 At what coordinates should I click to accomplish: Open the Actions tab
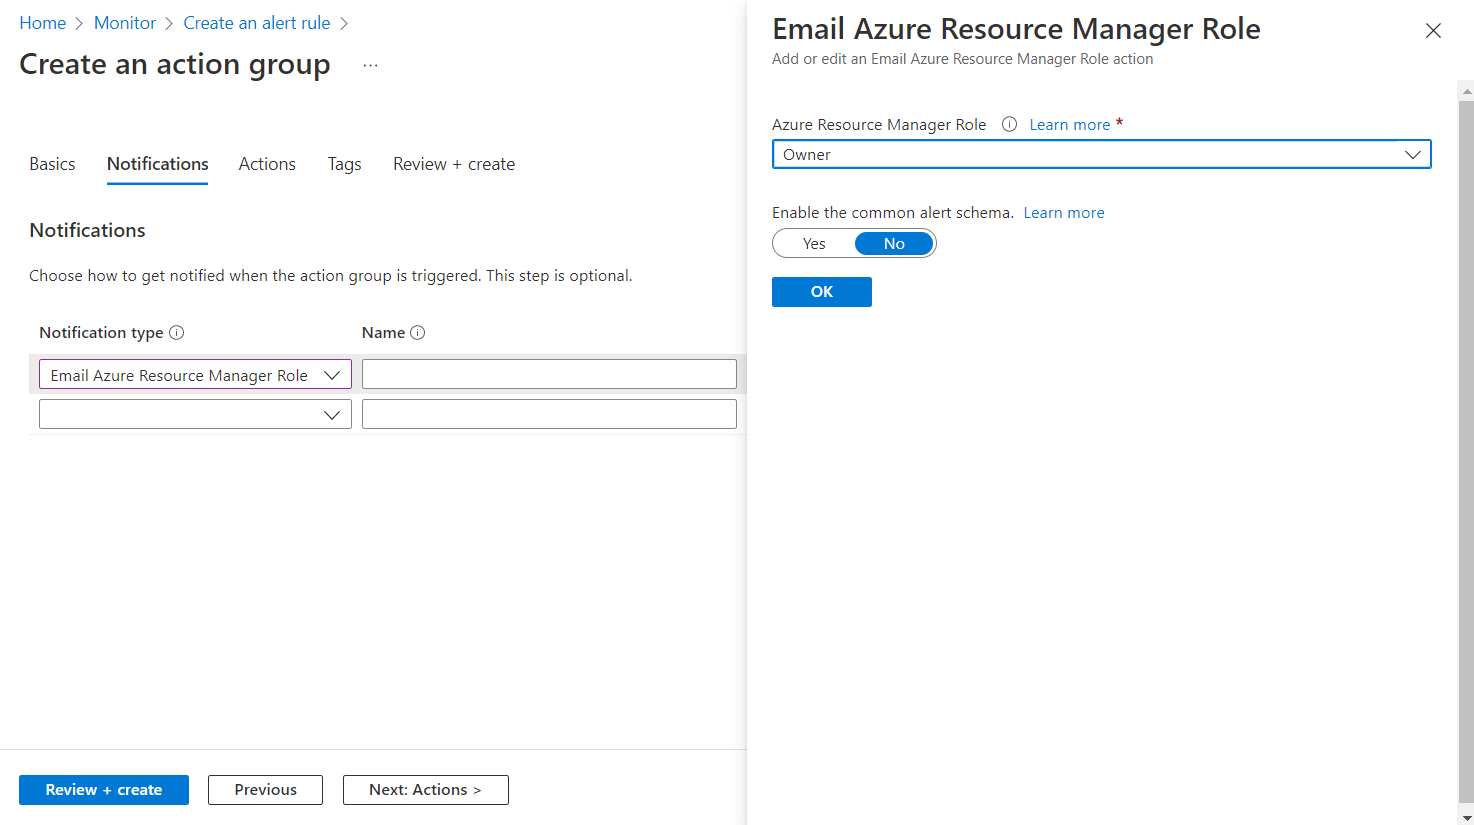267,164
